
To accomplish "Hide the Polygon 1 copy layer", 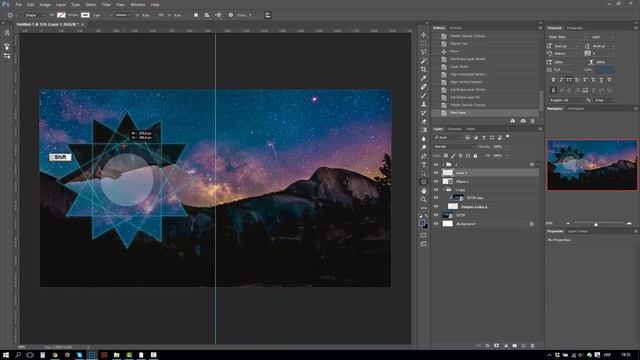I will pos(436,207).
